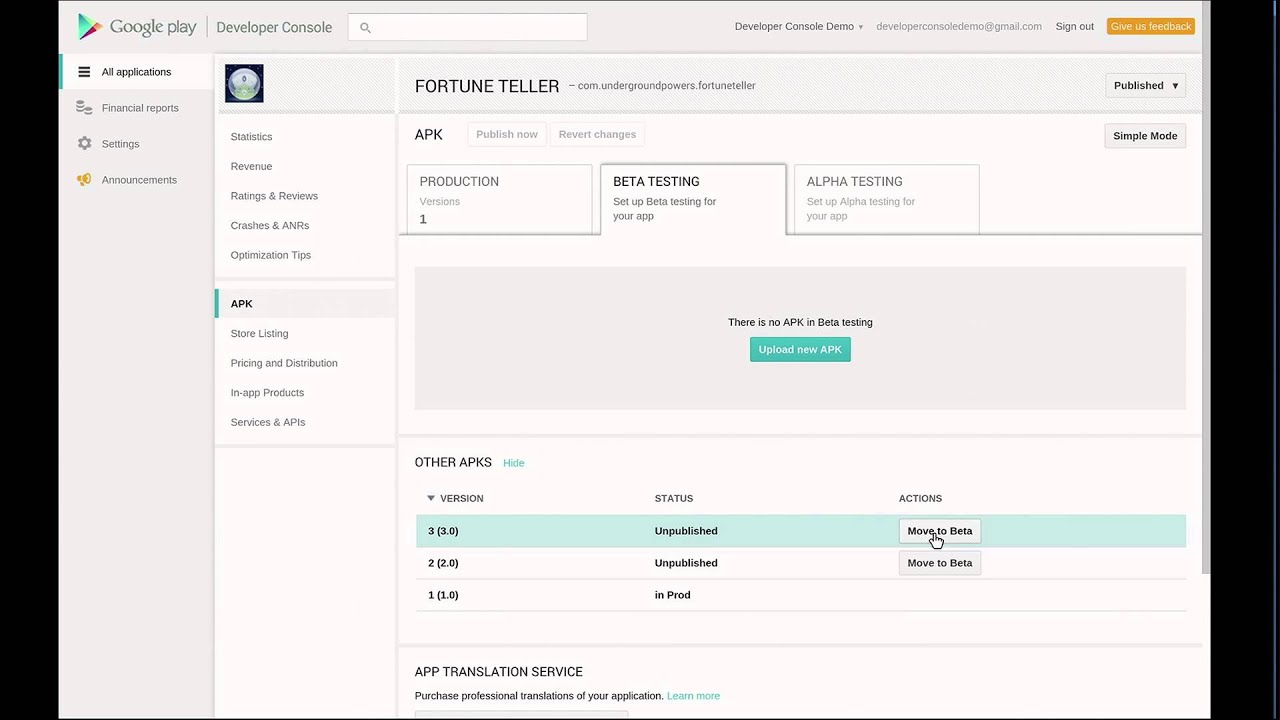Click the All applications menu icon
The image size is (1280, 720).
(84, 72)
